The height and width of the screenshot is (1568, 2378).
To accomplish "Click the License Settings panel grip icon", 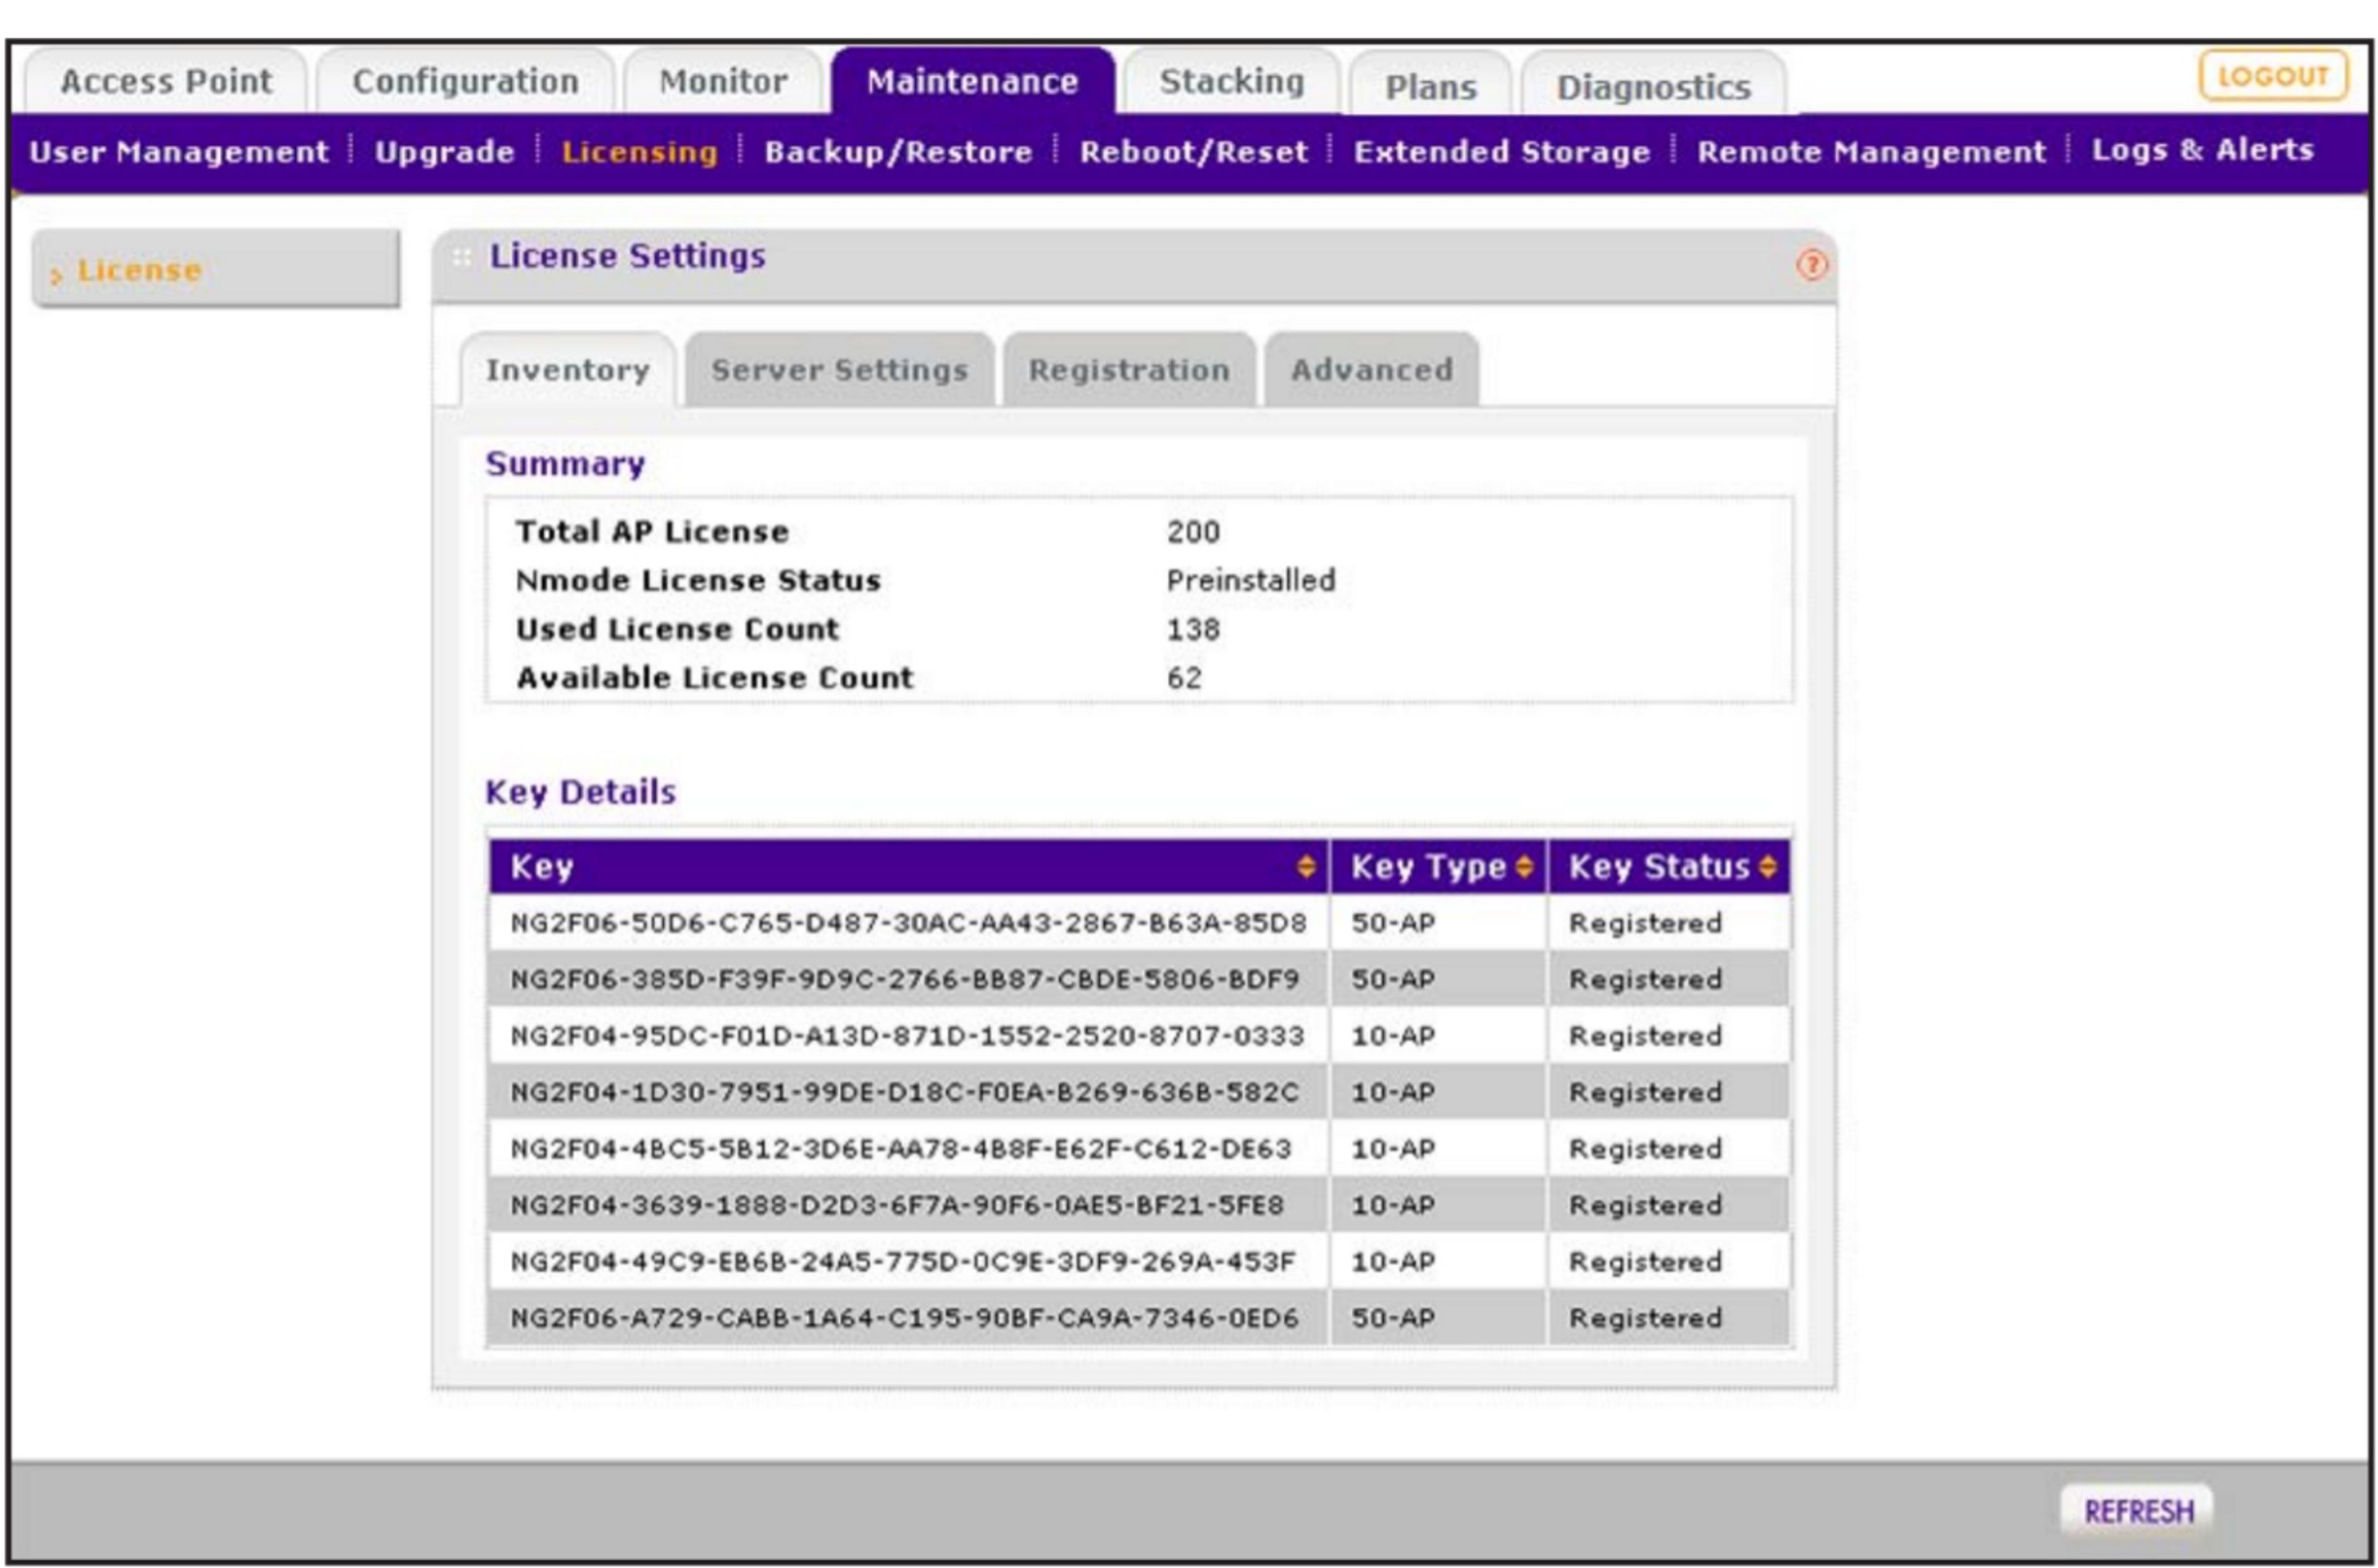I will (461, 257).
